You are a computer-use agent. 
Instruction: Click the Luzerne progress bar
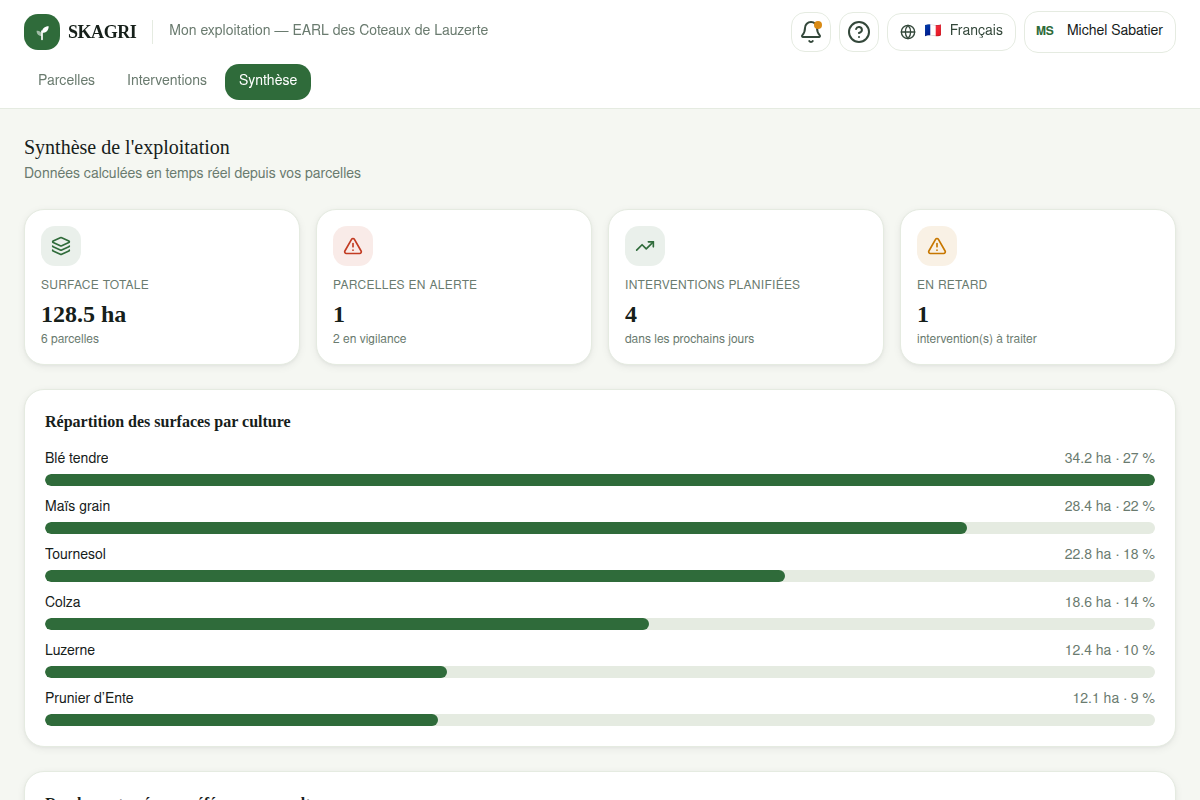(600, 672)
